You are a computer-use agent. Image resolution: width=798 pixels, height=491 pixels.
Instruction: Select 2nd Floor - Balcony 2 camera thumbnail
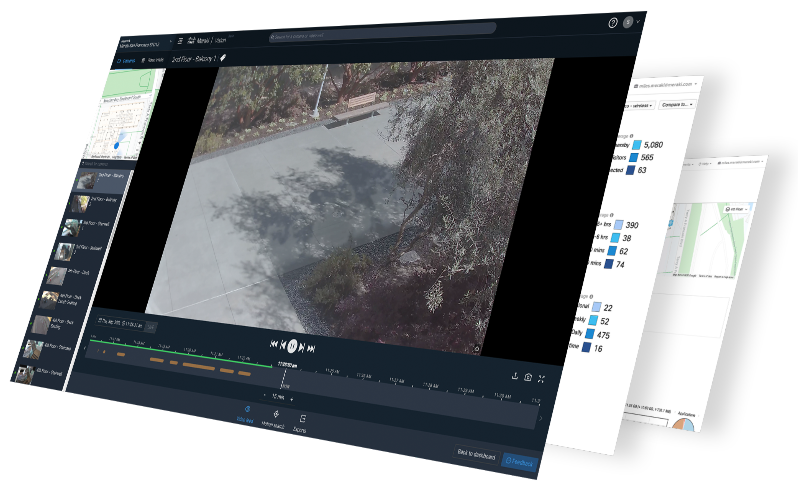[80, 204]
